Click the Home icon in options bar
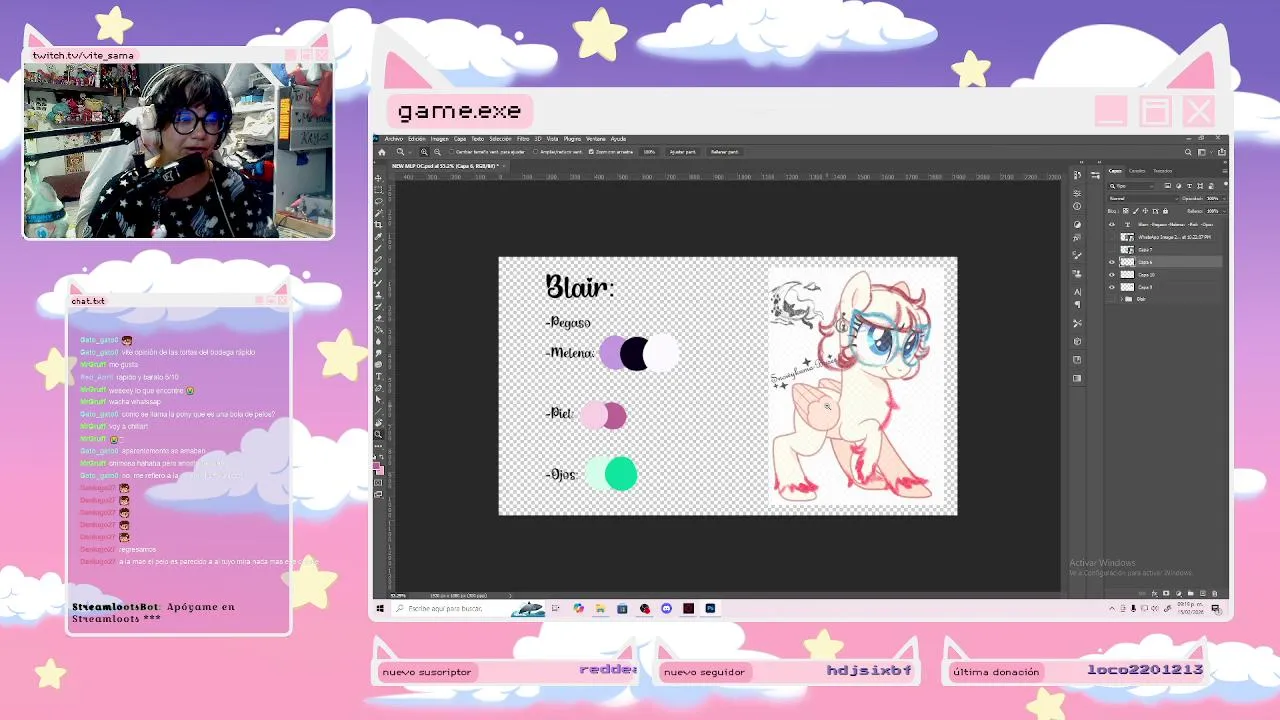This screenshot has height=720, width=1280. click(x=381, y=152)
